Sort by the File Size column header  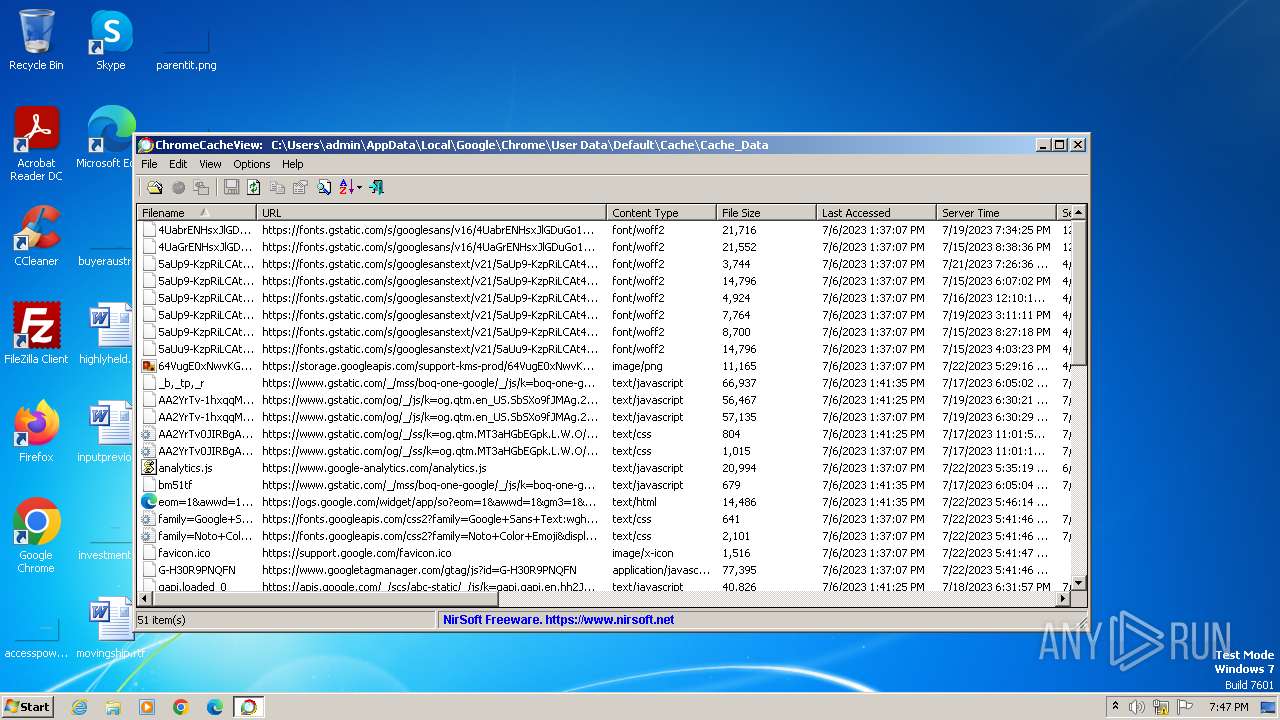coord(766,212)
